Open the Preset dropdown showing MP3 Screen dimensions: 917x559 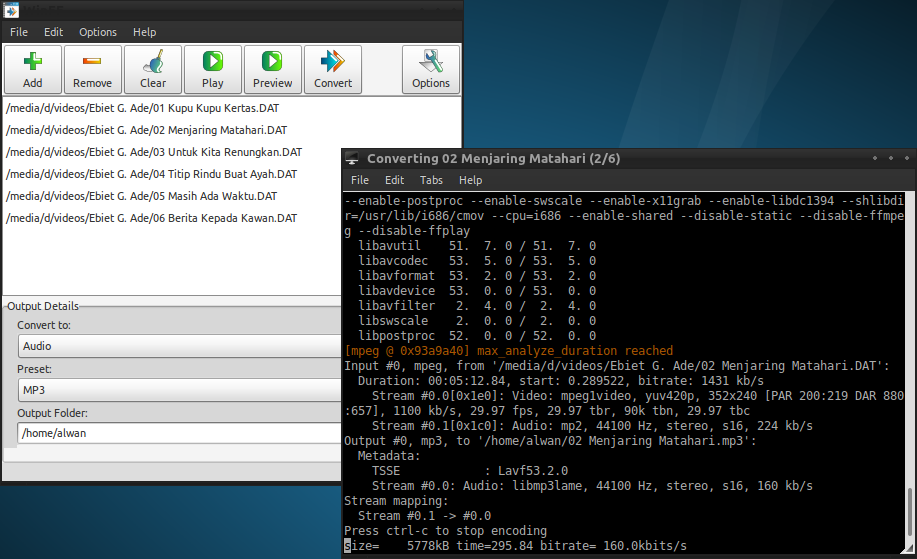180,390
